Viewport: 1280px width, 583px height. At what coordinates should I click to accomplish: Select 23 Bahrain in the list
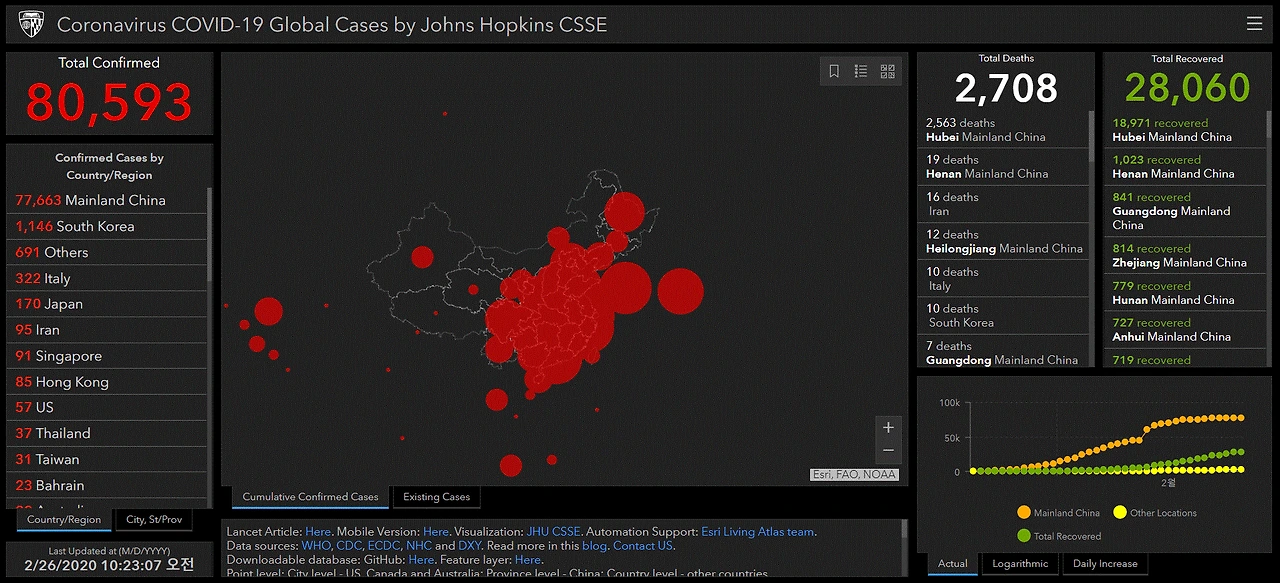[107, 485]
